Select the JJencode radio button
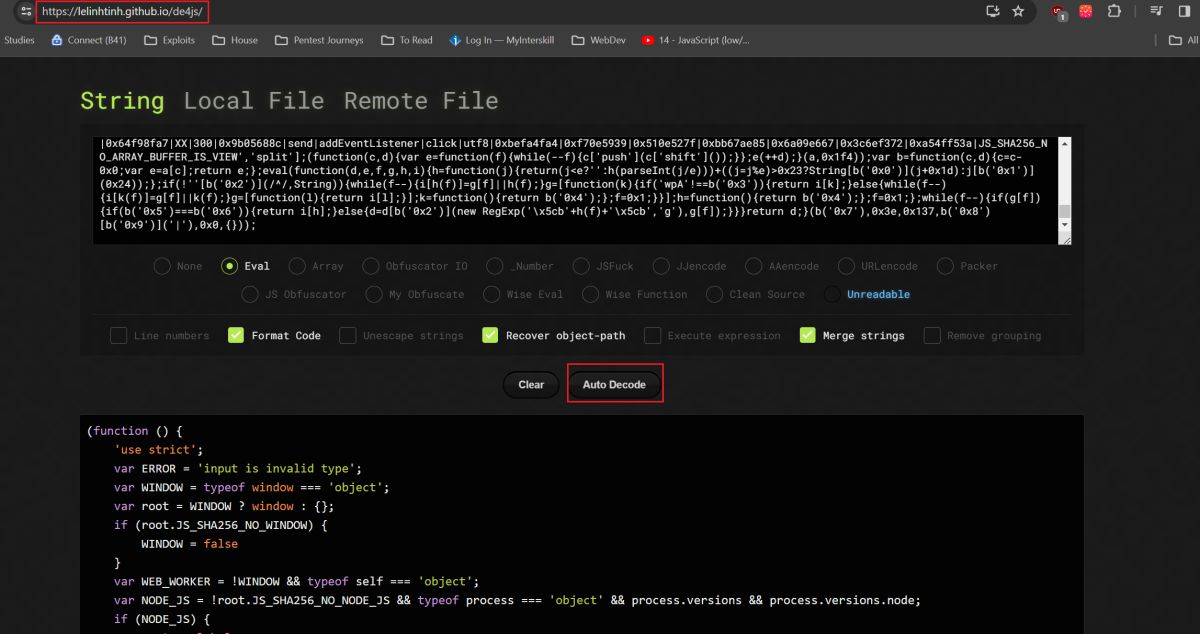The width and height of the screenshot is (1200, 634). pos(660,266)
